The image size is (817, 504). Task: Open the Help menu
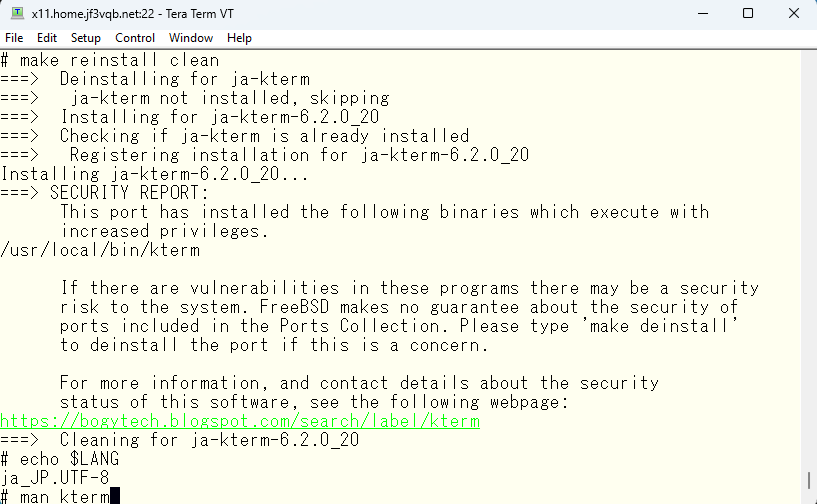(239, 38)
